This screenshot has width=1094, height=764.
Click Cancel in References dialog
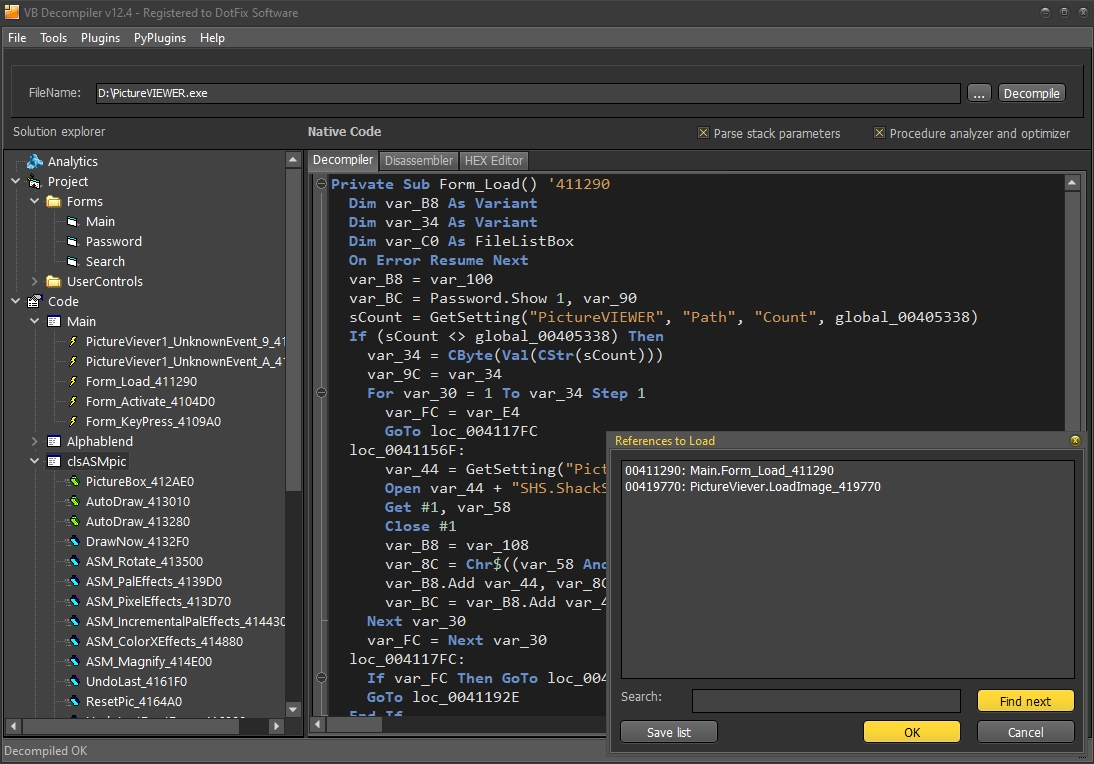pos(1025,732)
